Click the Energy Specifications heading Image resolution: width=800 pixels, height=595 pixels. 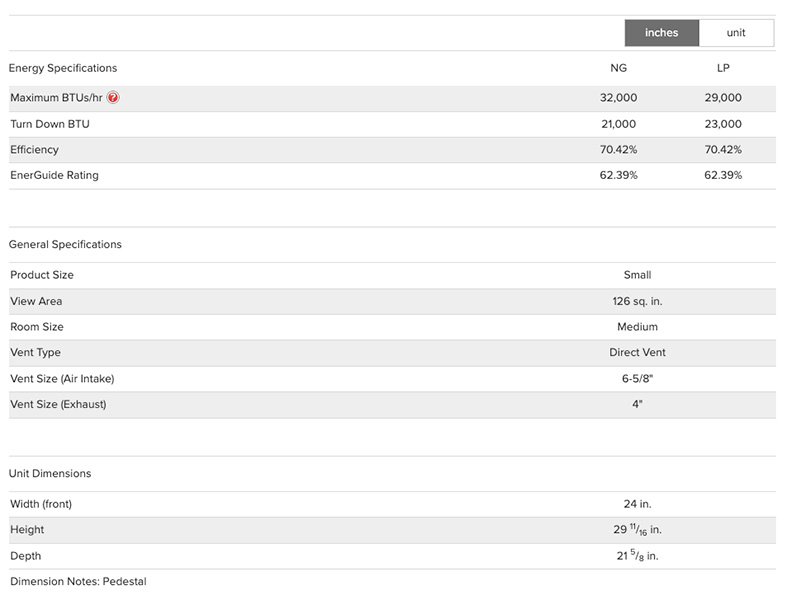click(x=63, y=68)
